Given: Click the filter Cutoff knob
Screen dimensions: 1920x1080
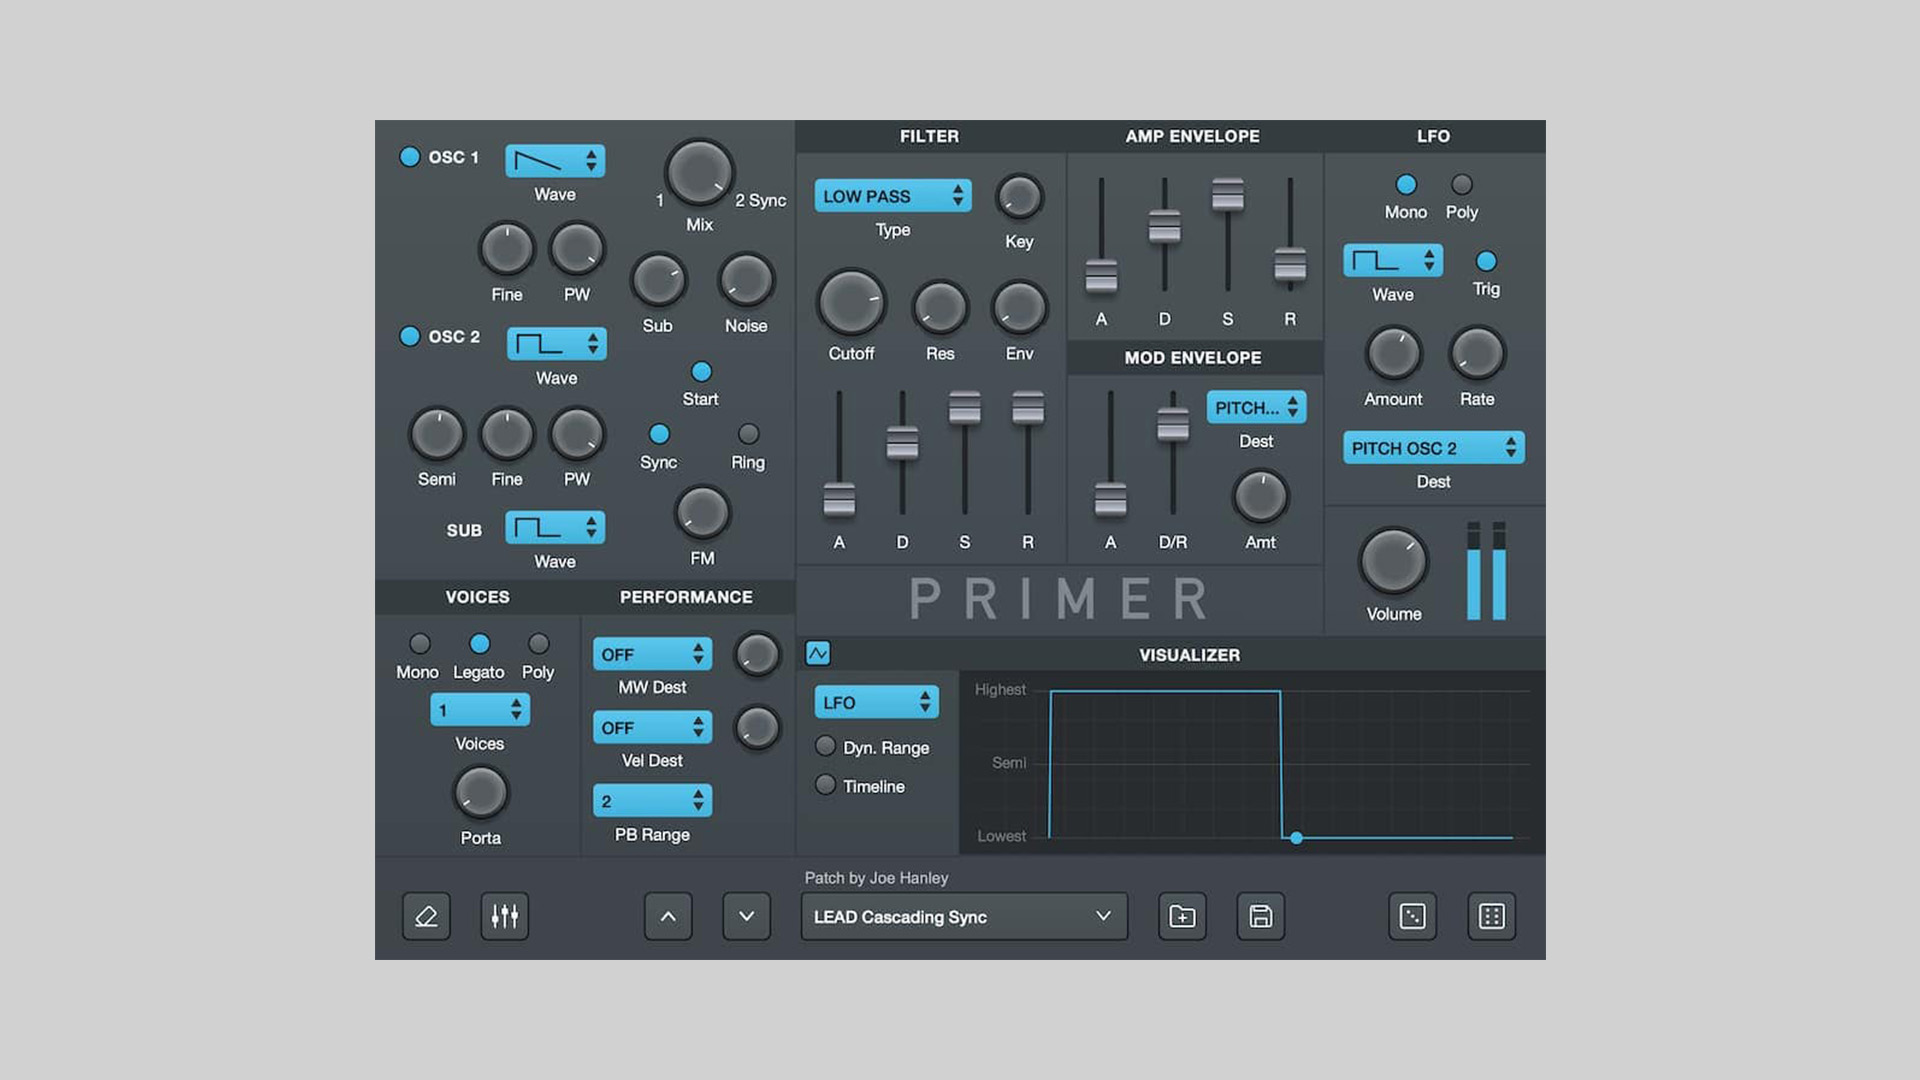Looking at the screenshot, I should coord(851,302).
